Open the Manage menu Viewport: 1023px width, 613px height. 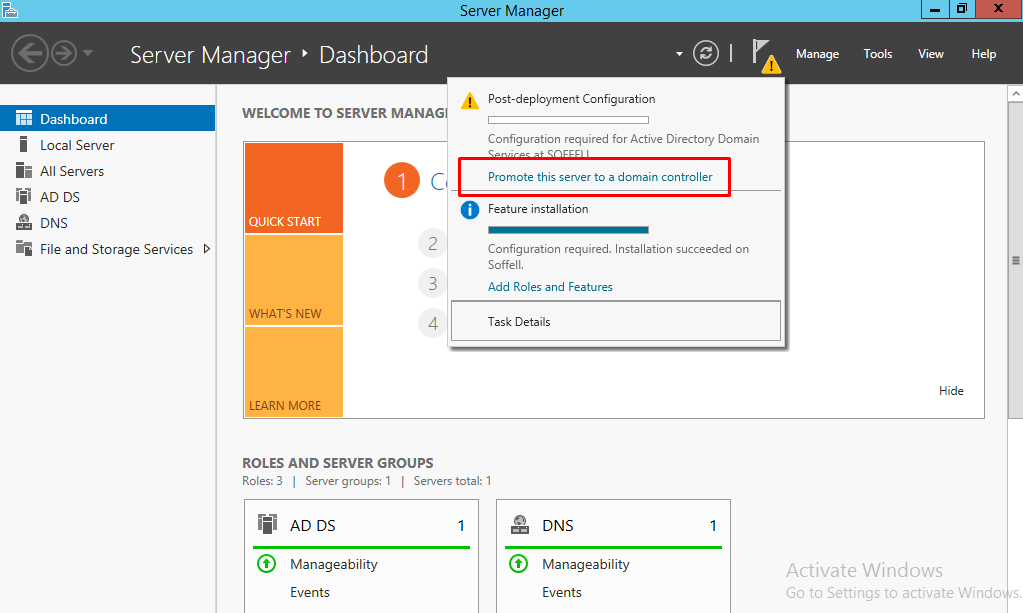coord(816,54)
